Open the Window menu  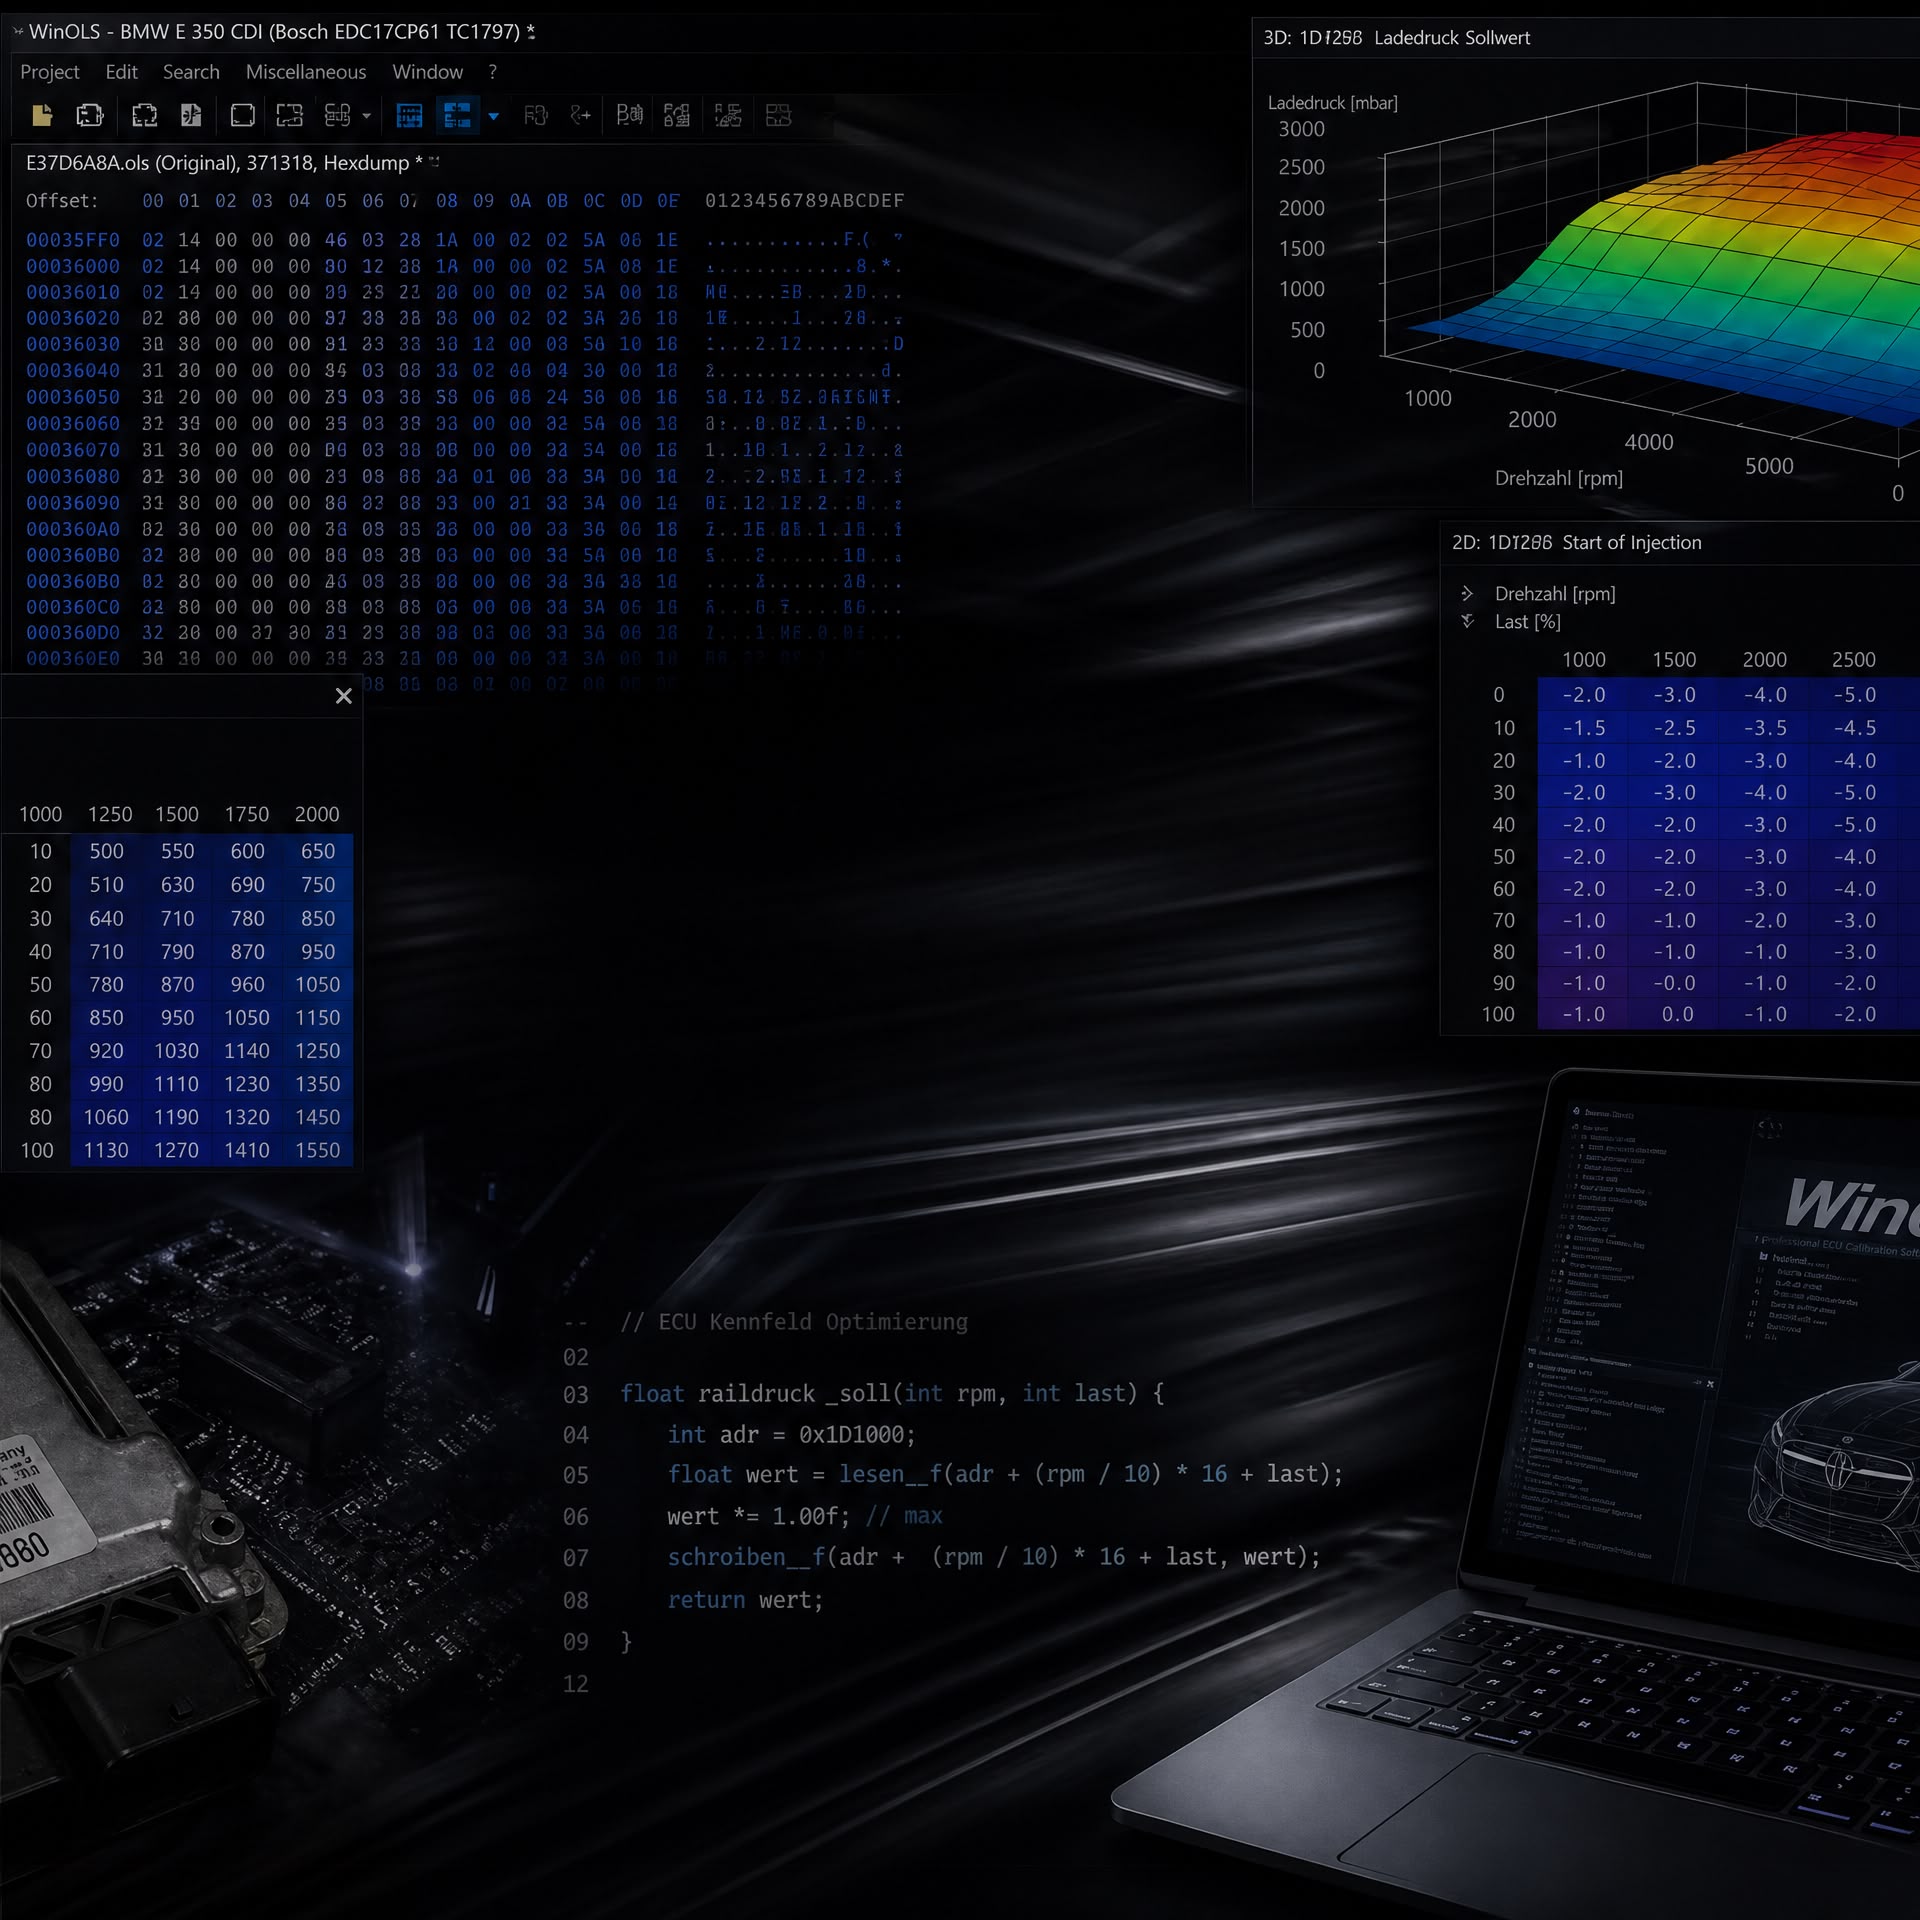[428, 72]
